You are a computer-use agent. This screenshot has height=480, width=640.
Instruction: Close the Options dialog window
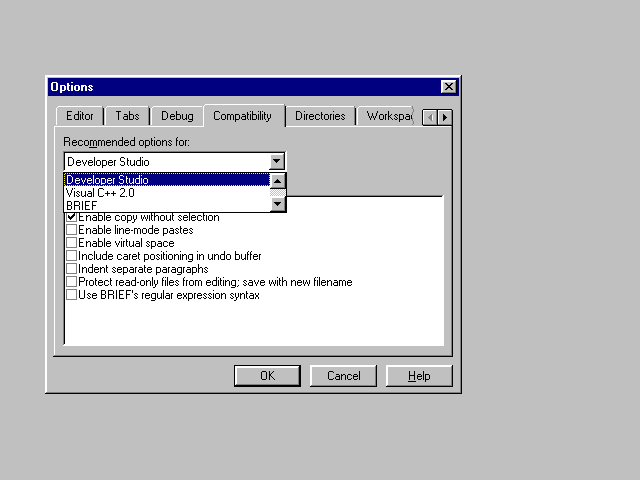pyautogui.click(x=448, y=87)
